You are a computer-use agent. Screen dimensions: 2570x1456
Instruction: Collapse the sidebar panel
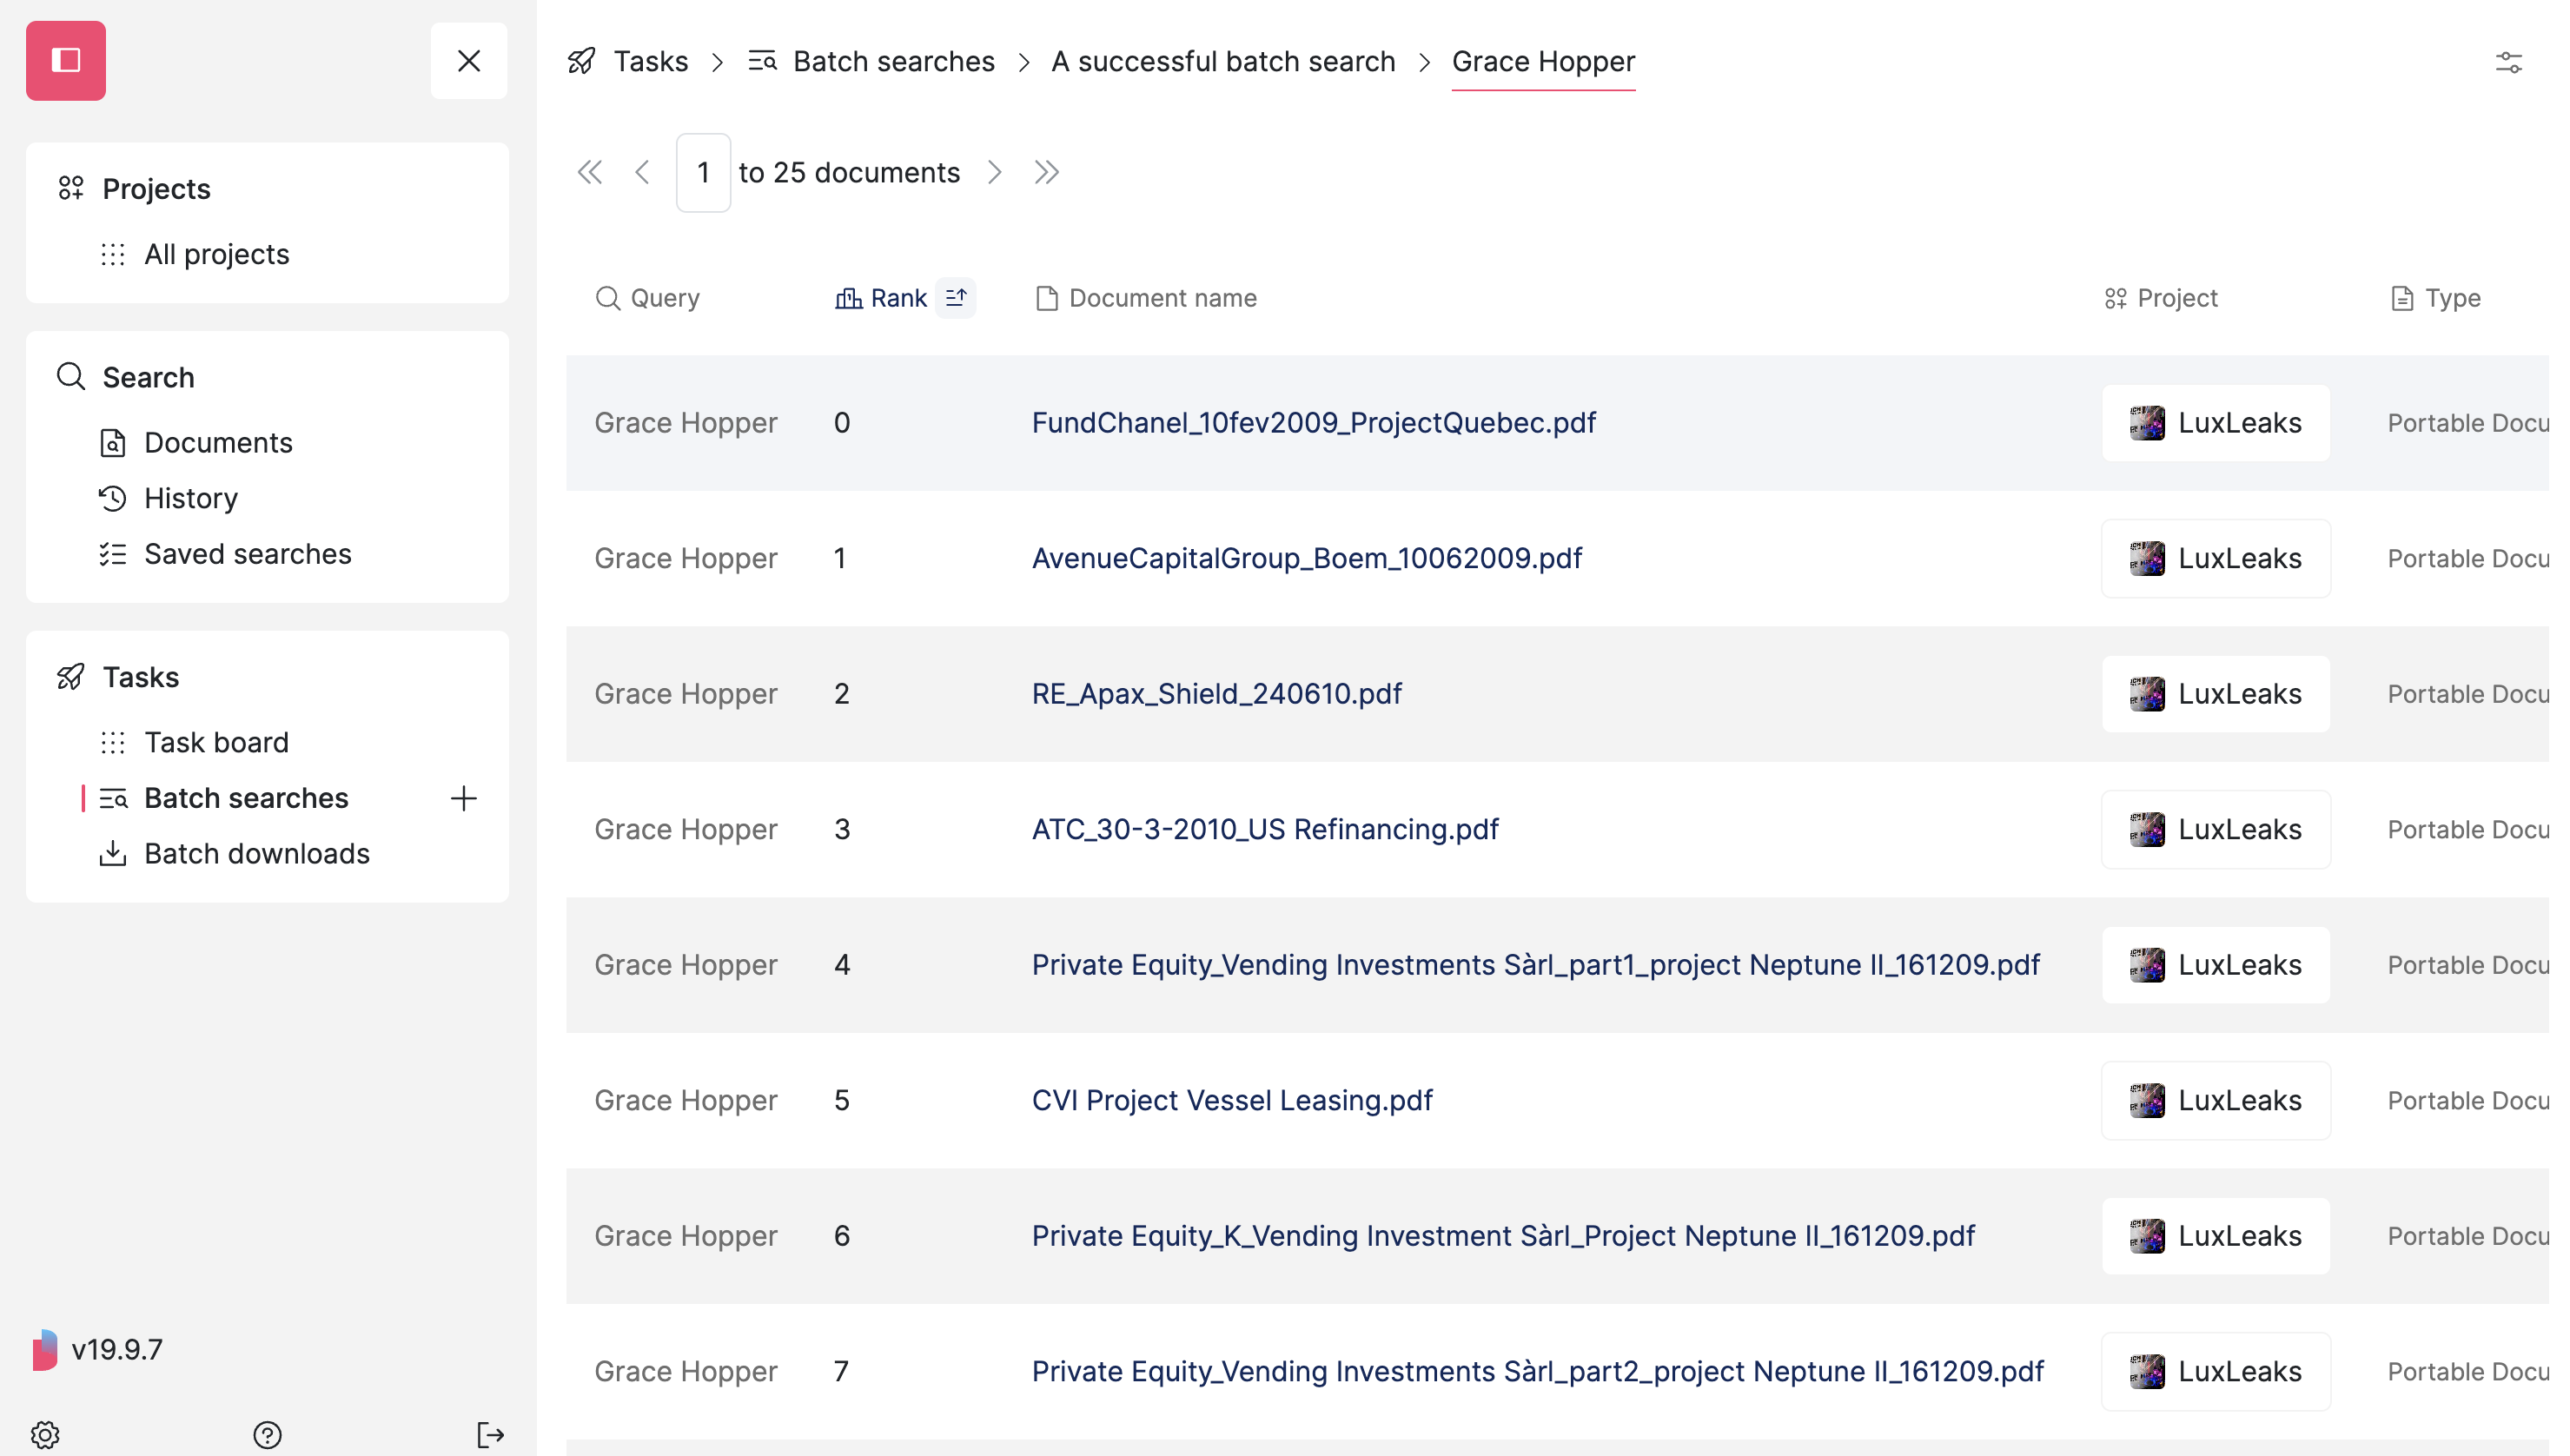click(468, 60)
